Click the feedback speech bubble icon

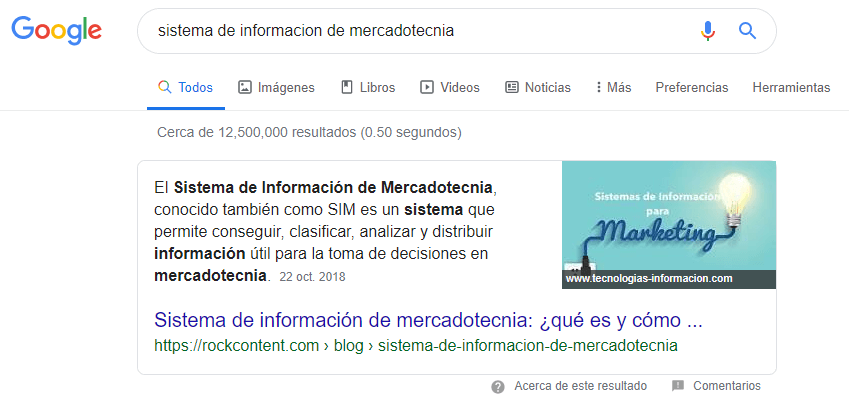click(678, 386)
